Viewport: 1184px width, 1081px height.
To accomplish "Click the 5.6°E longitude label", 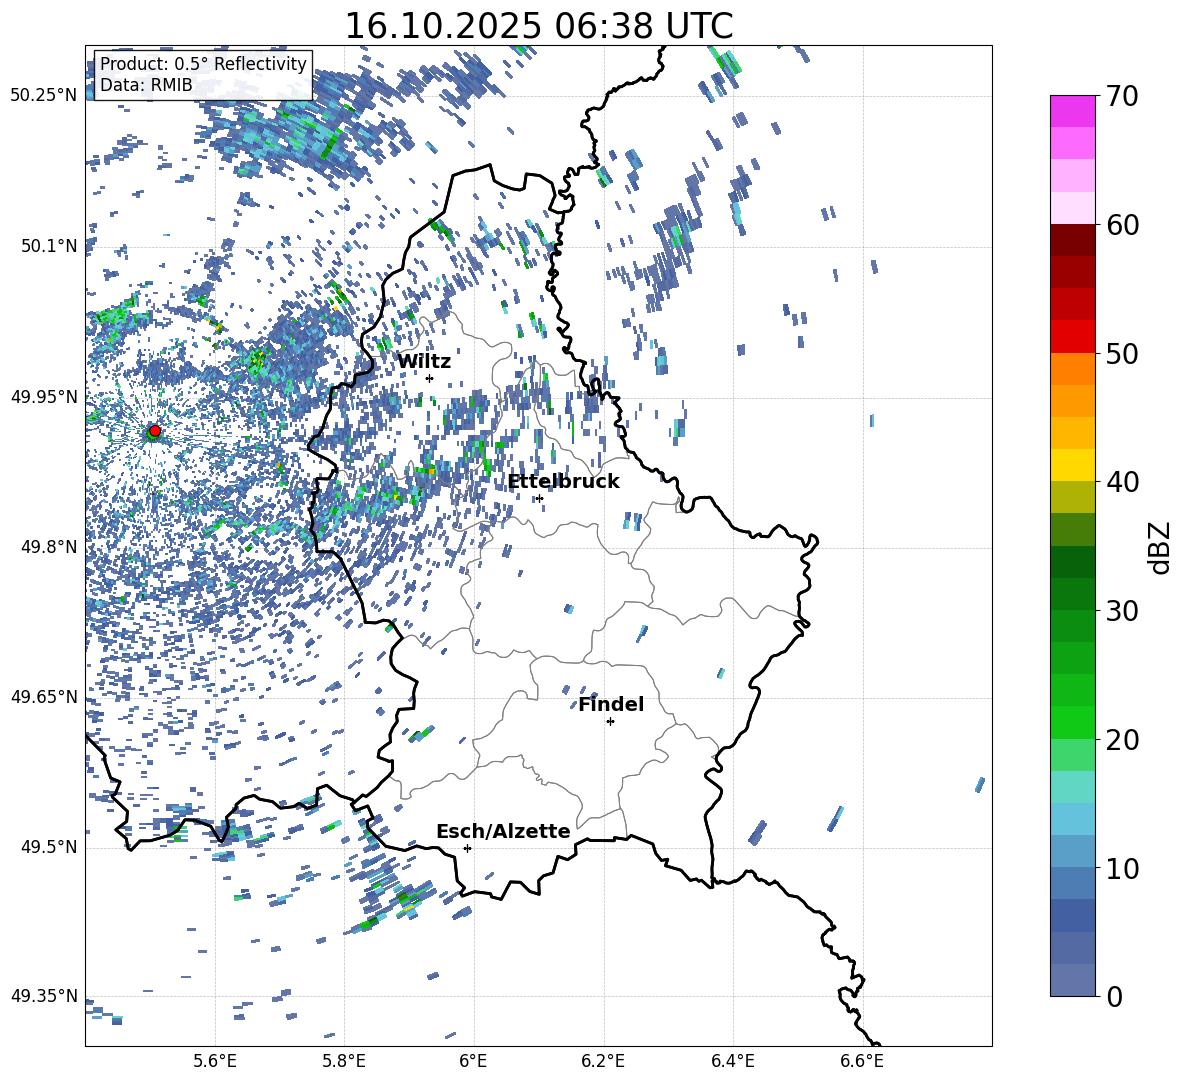I will [215, 1061].
